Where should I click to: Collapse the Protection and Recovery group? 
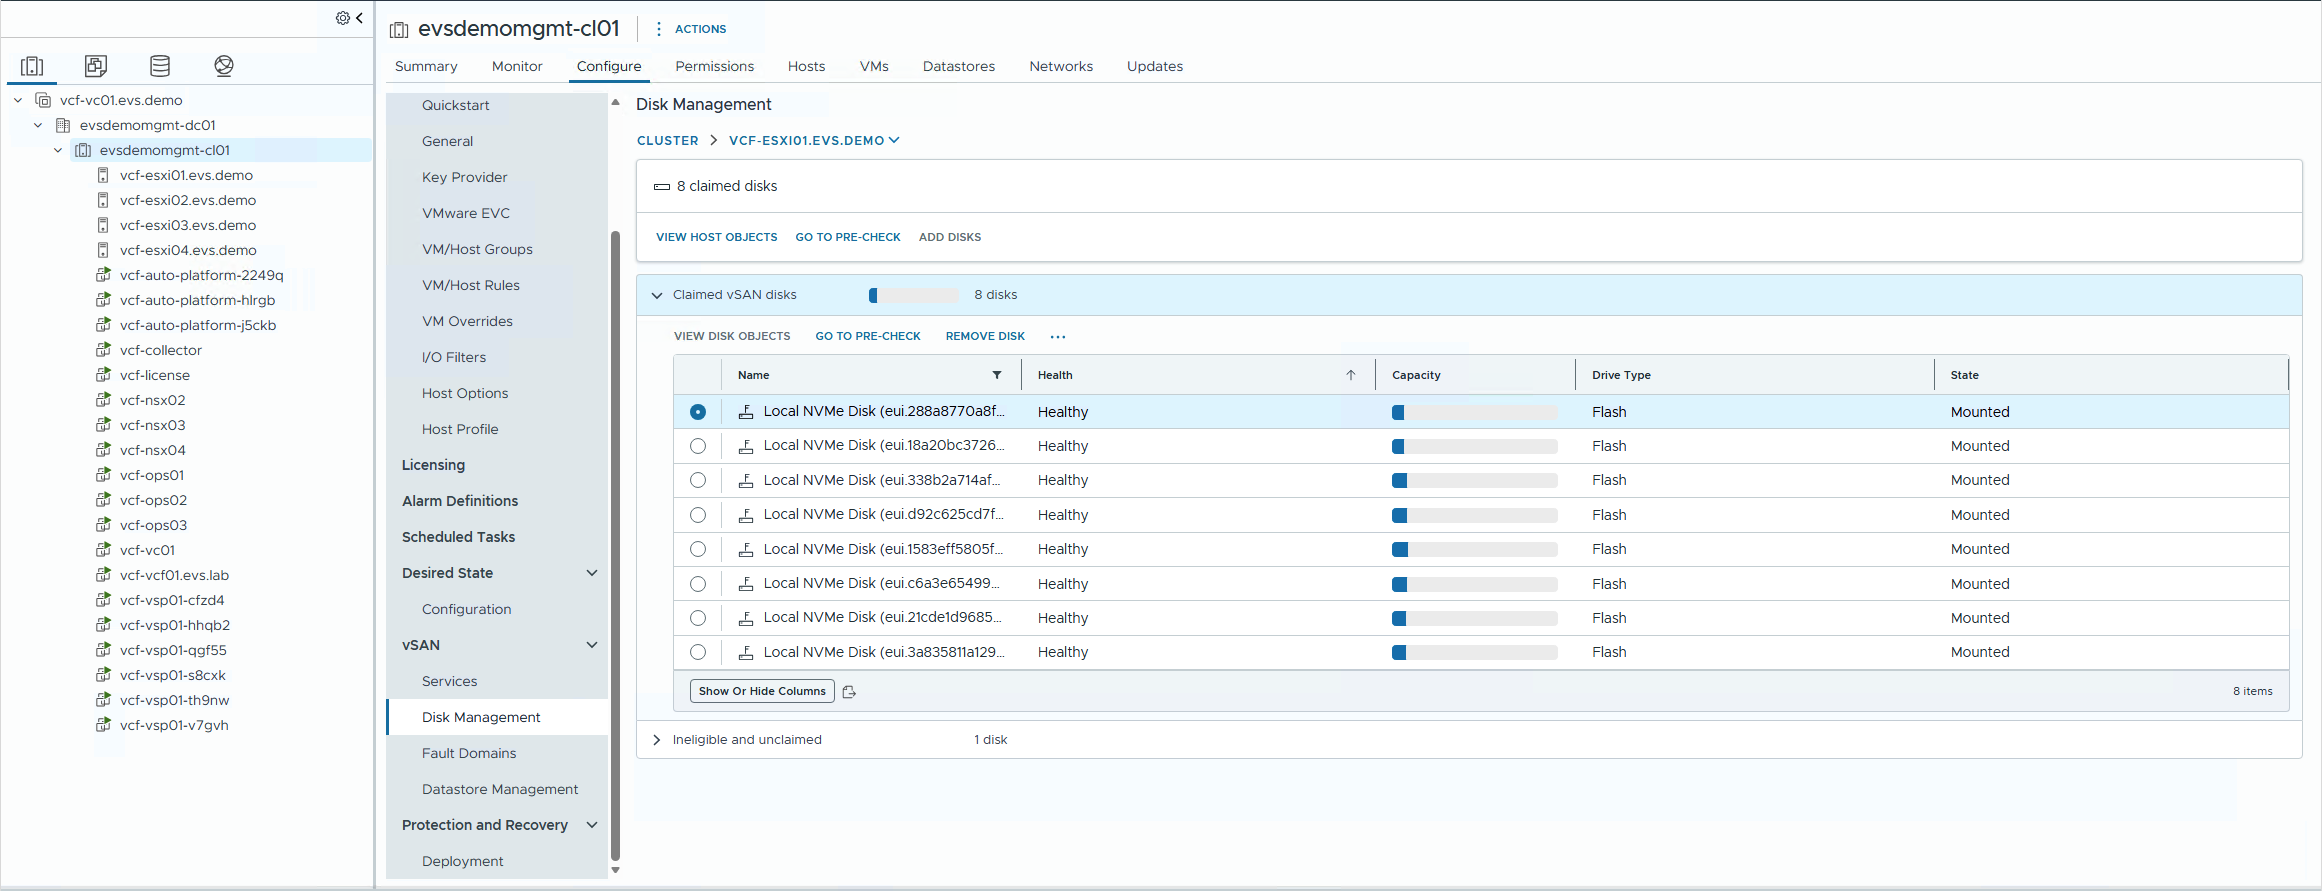pyautogui.click(x=592, y=825)
